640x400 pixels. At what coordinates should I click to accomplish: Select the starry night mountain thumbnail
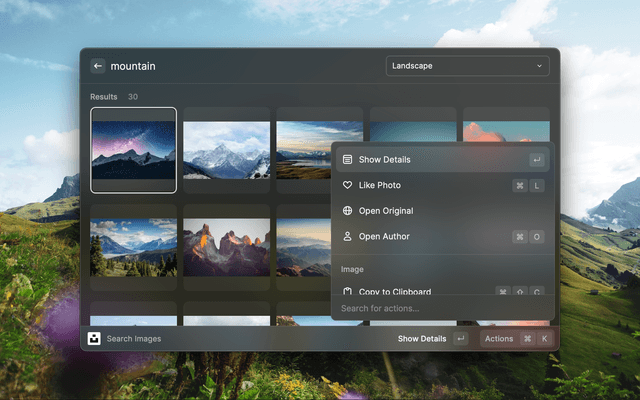[x=133, y=150]
